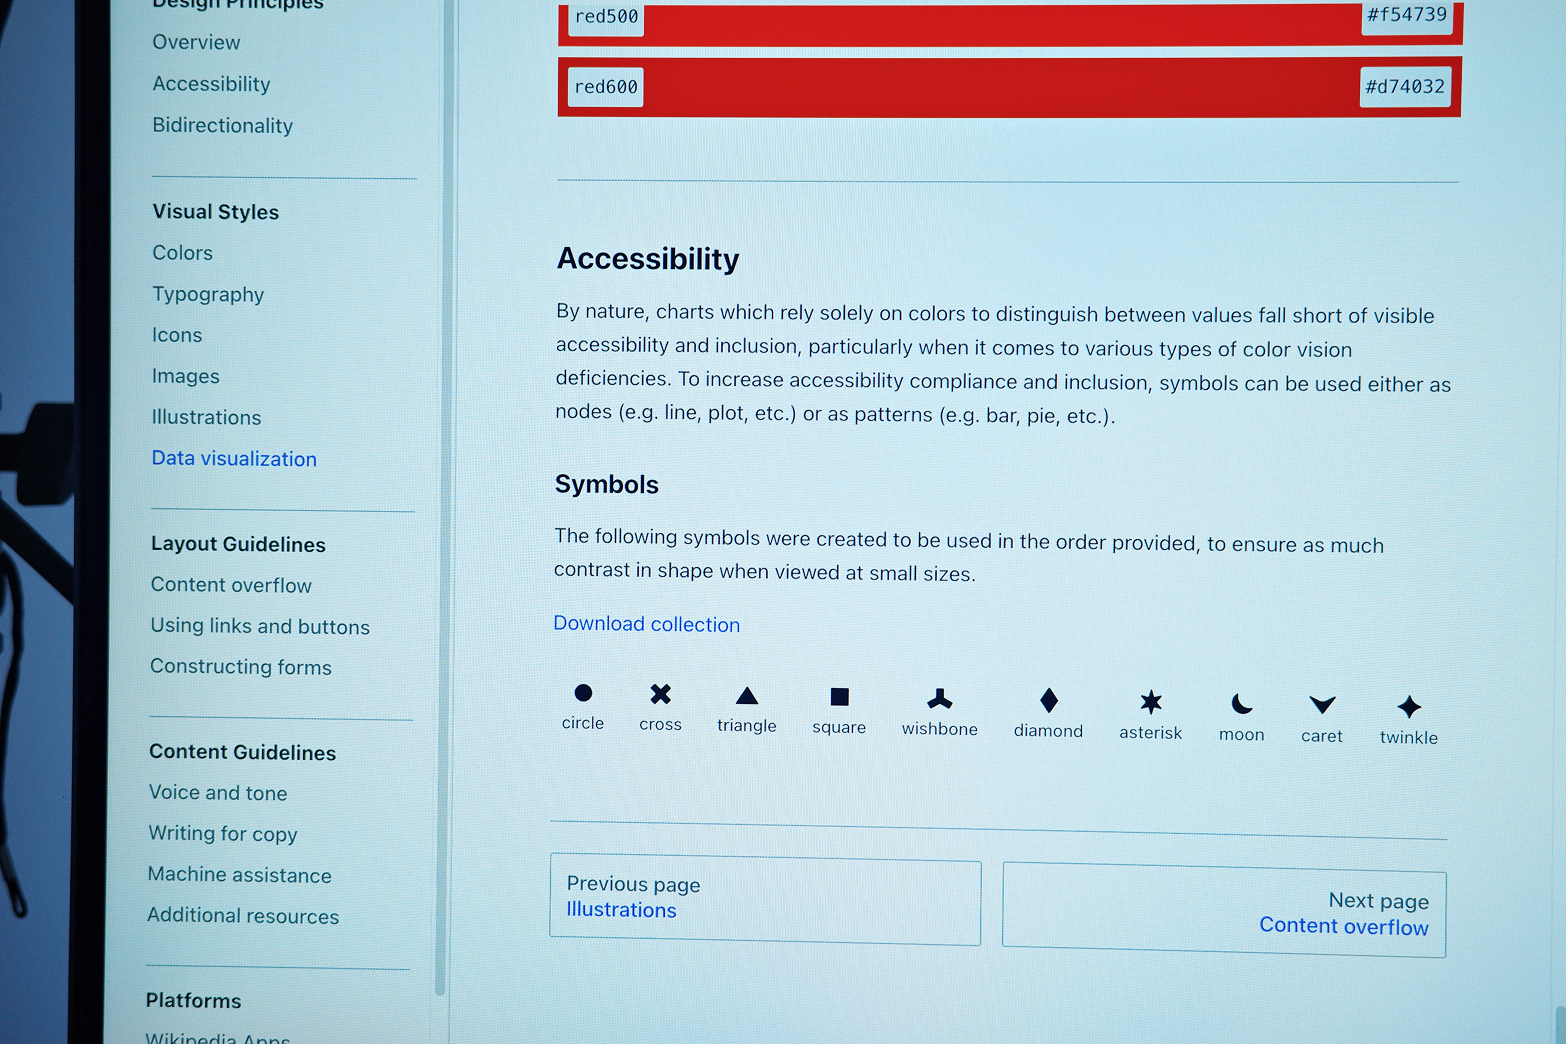Go to previous page Illustrations
1566x1044 pixels.
pos(765,899)
